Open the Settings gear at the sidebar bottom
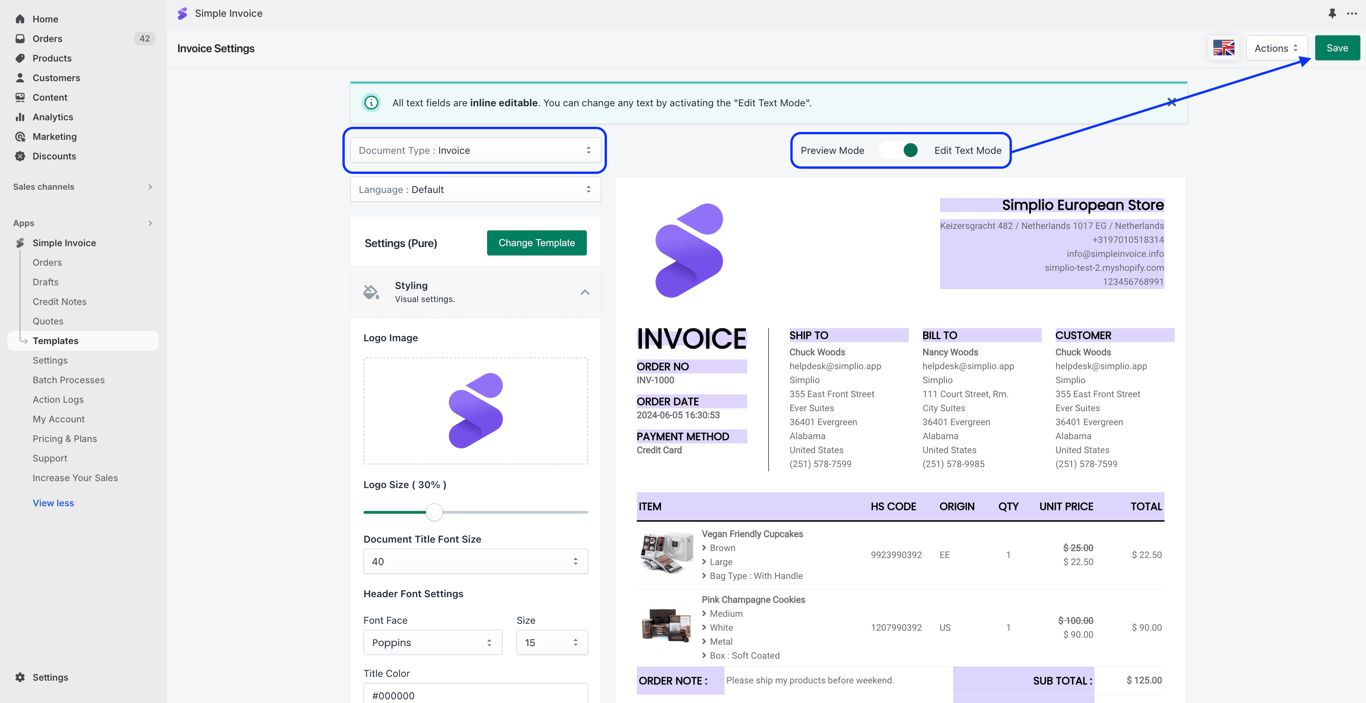 (x=20, y=677)
